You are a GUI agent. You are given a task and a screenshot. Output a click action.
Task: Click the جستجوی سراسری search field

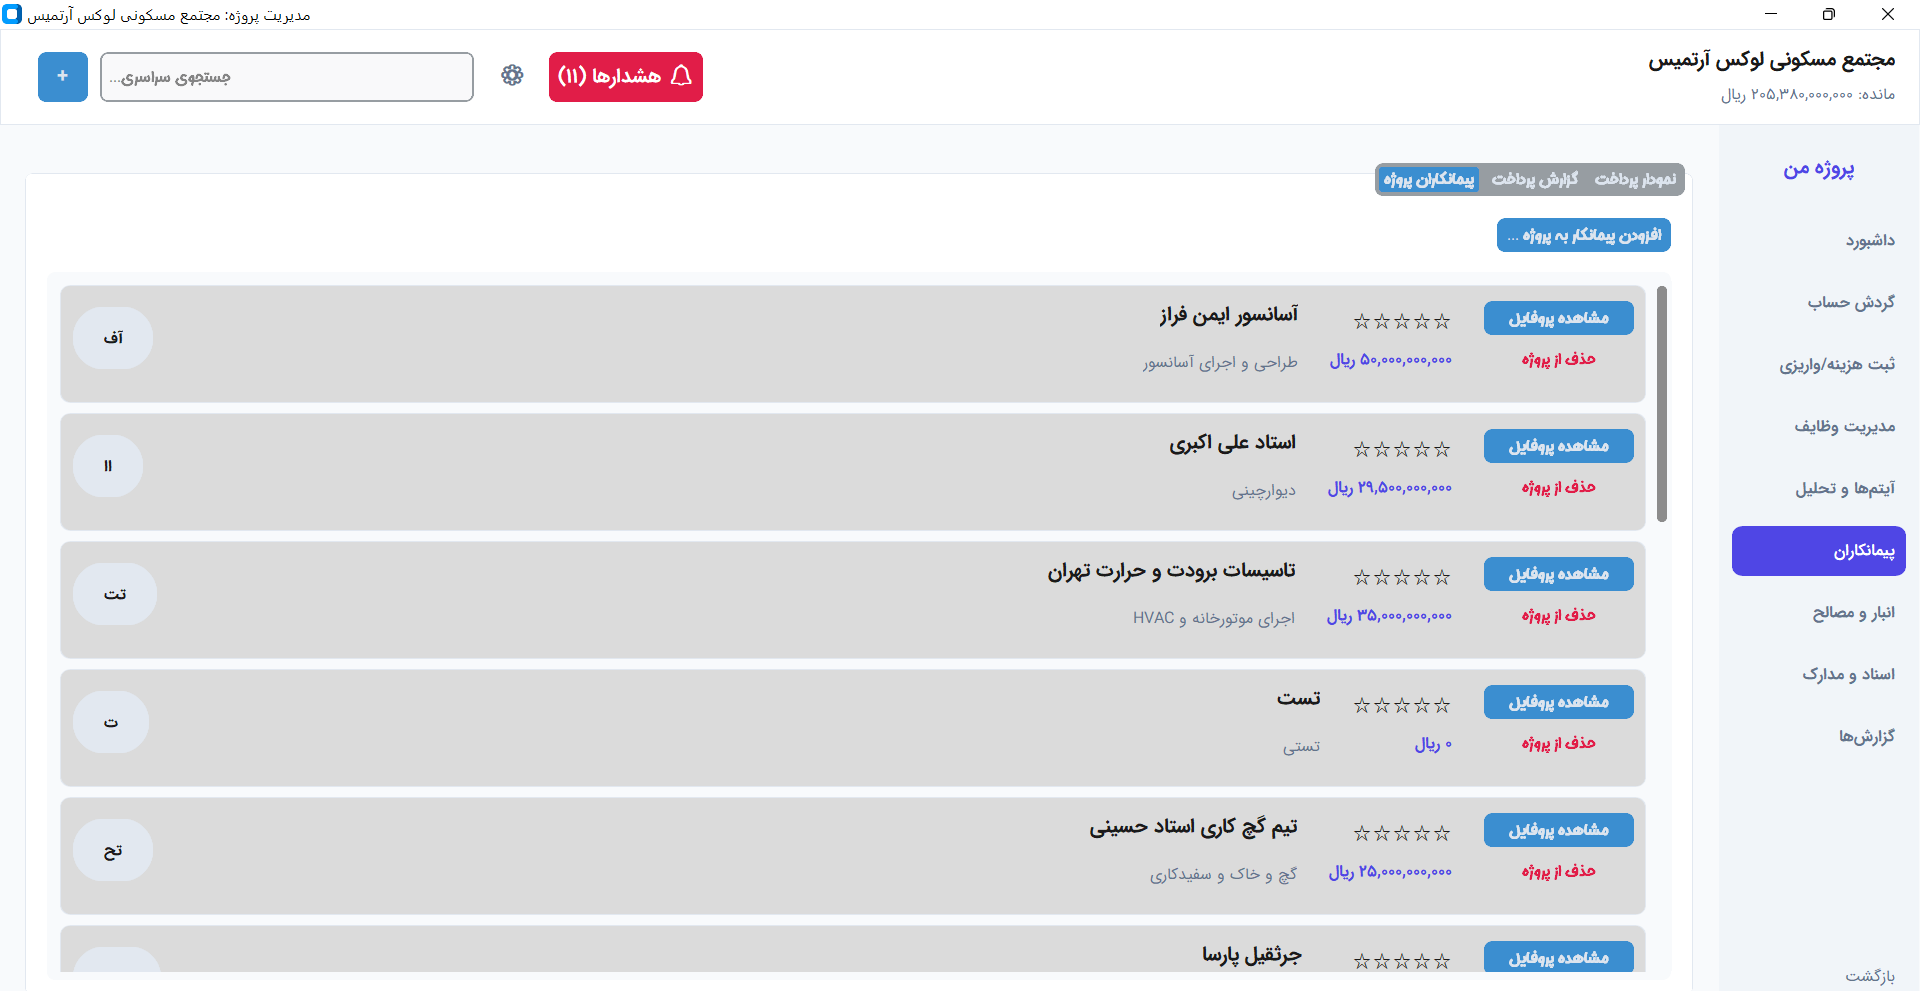coord(287,76)
